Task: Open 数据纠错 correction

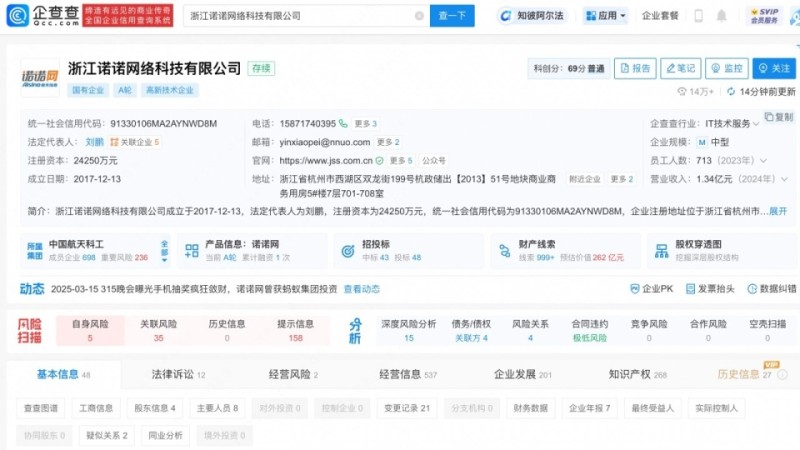Action: coord(771,289)
